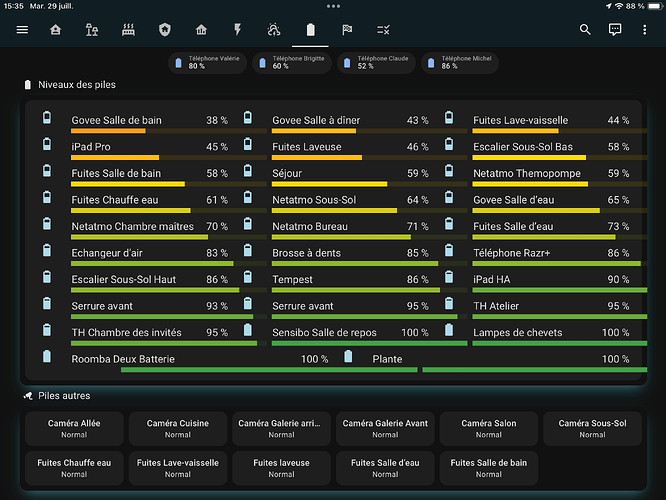Click the Netatmo Sous-Sol level bar
The image size is (666, 500).
point(369,210)
